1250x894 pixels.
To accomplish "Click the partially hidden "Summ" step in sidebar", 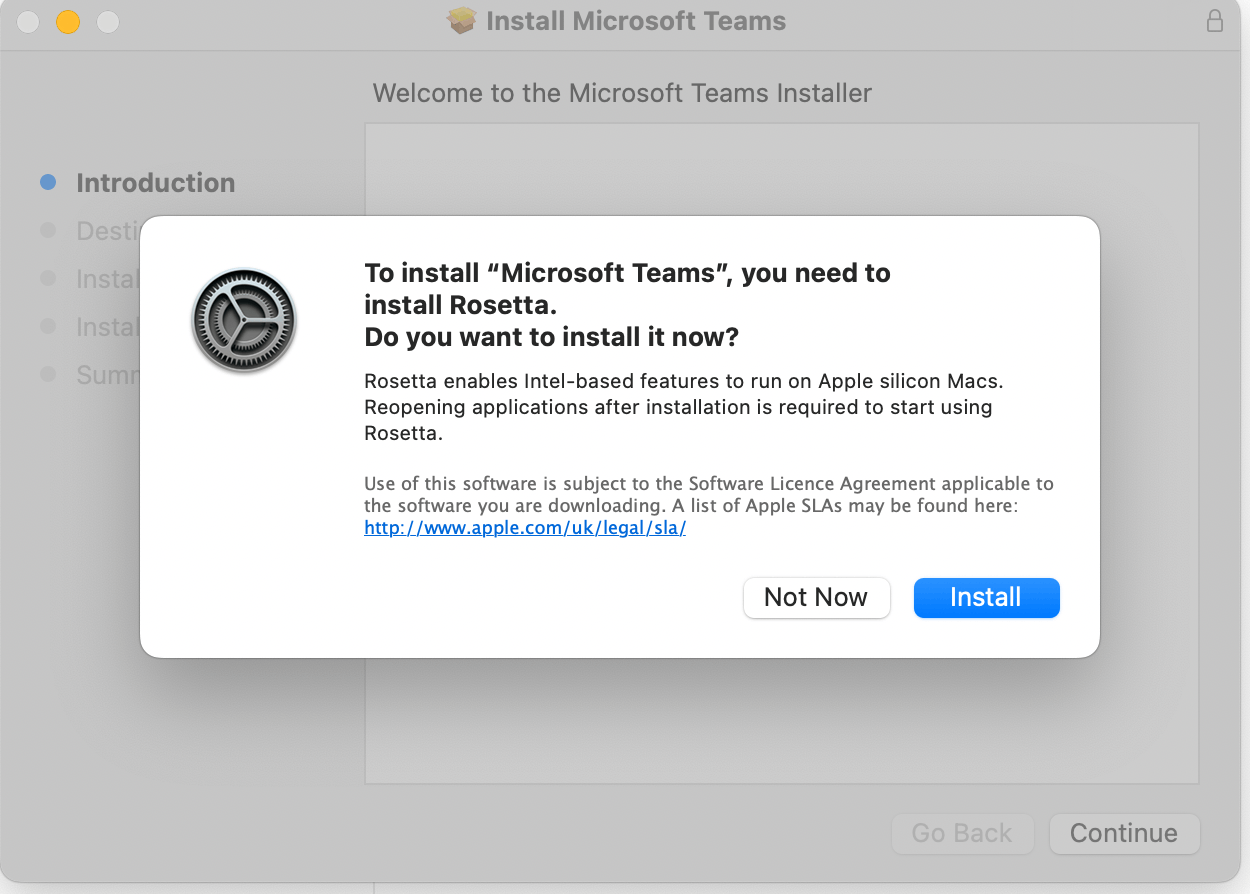I will pos(108,375).
